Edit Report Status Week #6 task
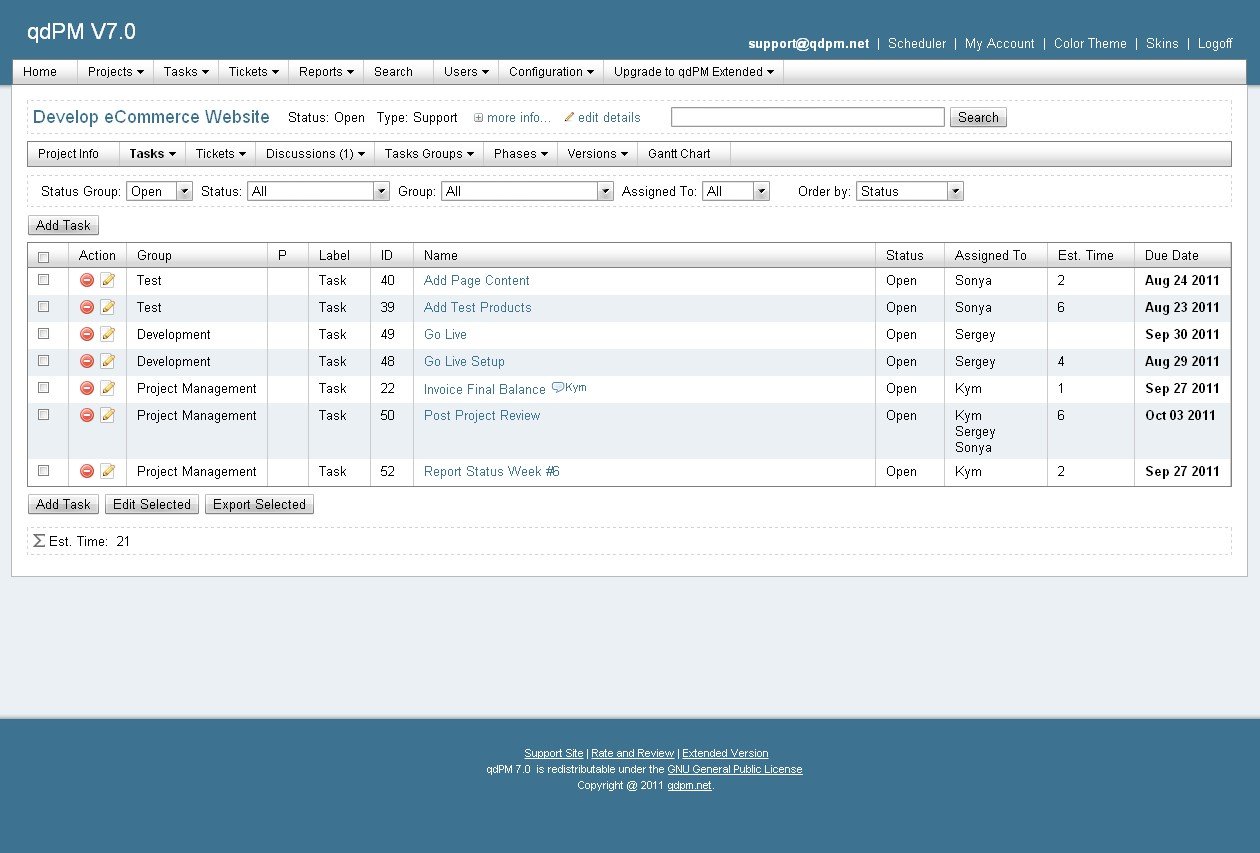Viewport: 1260px width, 853px height. (108, 472)
